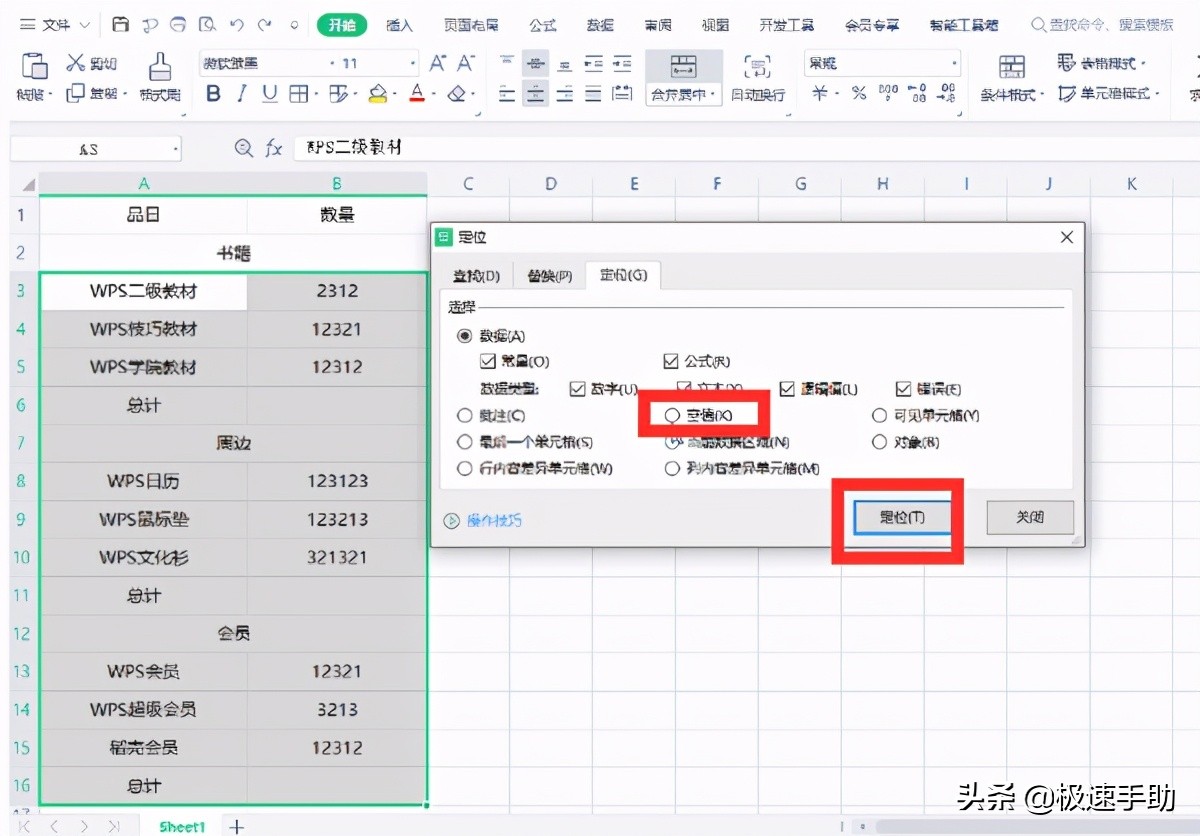The width and height of the screenshot is (1200, 836).
Task: Click the formula bar input field
Action: pyautogui.click(x=745, y=148)
